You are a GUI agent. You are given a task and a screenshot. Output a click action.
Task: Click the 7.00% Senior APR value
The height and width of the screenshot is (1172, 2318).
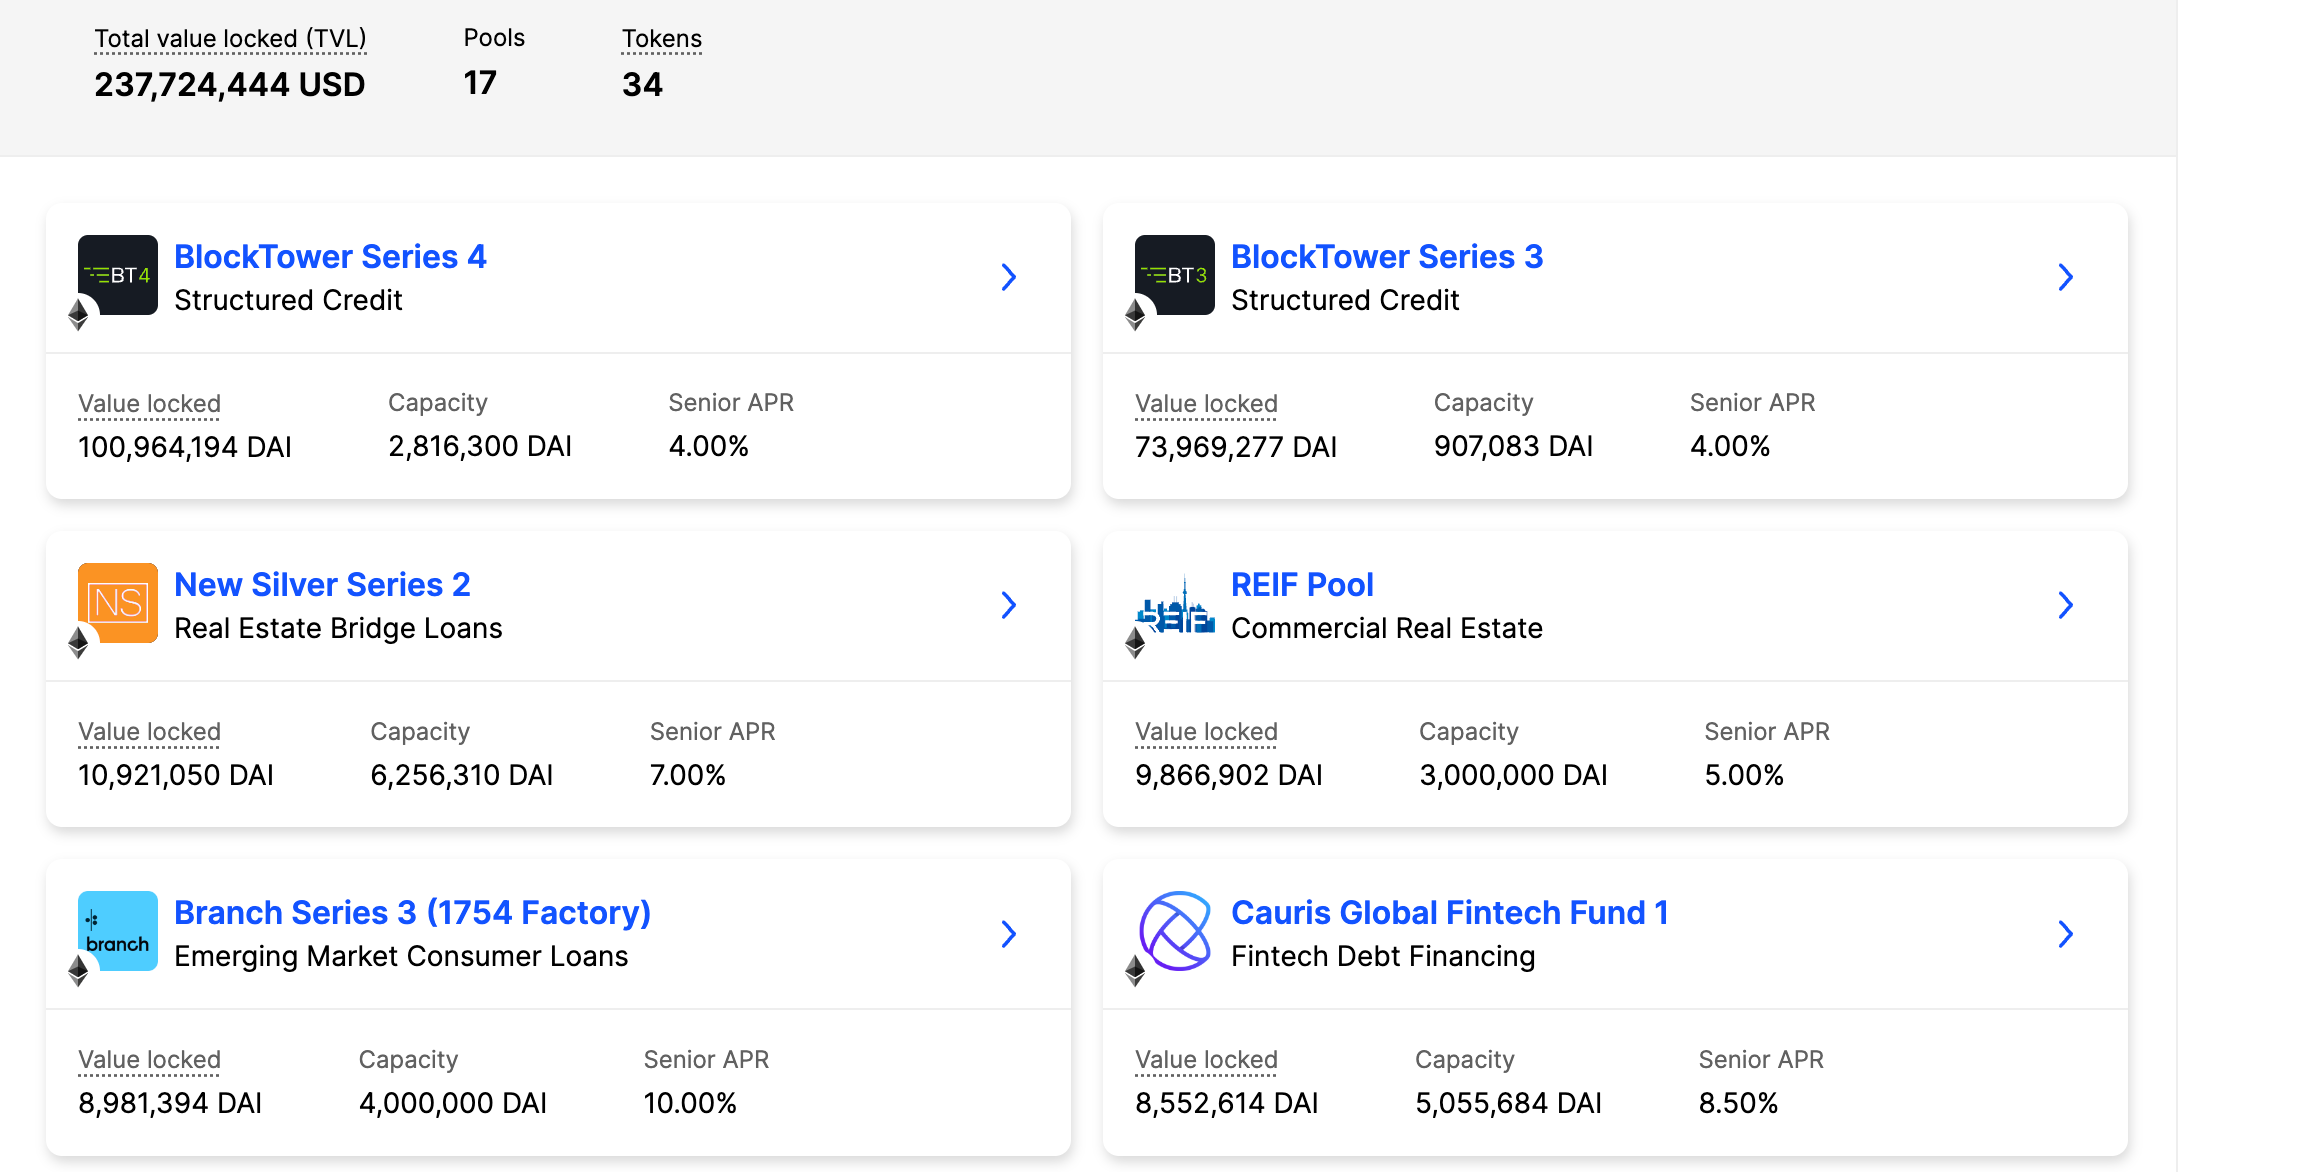688,775
